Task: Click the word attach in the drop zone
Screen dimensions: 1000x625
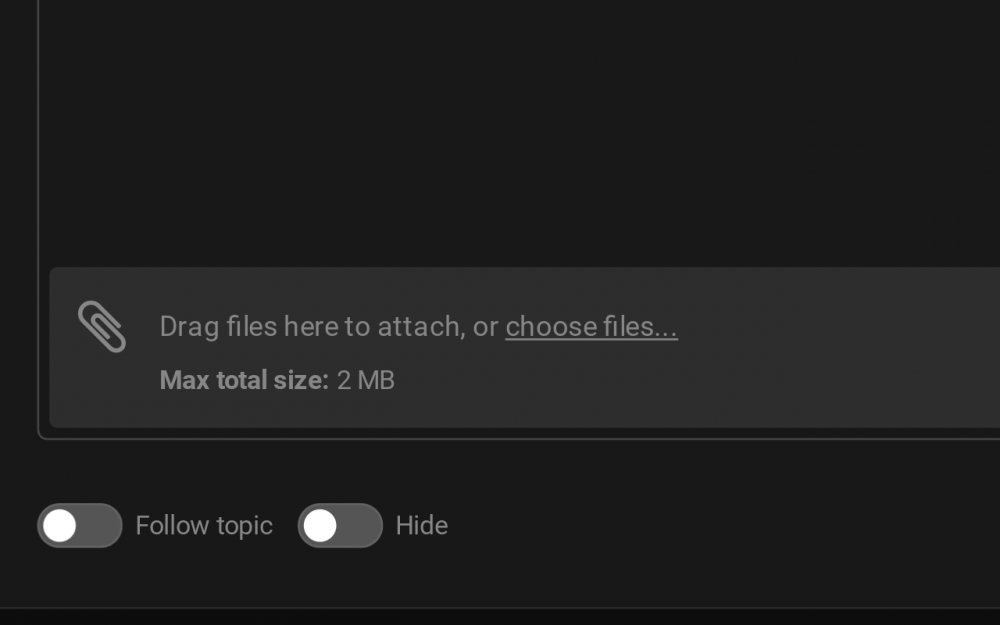Action: (421, 327)
